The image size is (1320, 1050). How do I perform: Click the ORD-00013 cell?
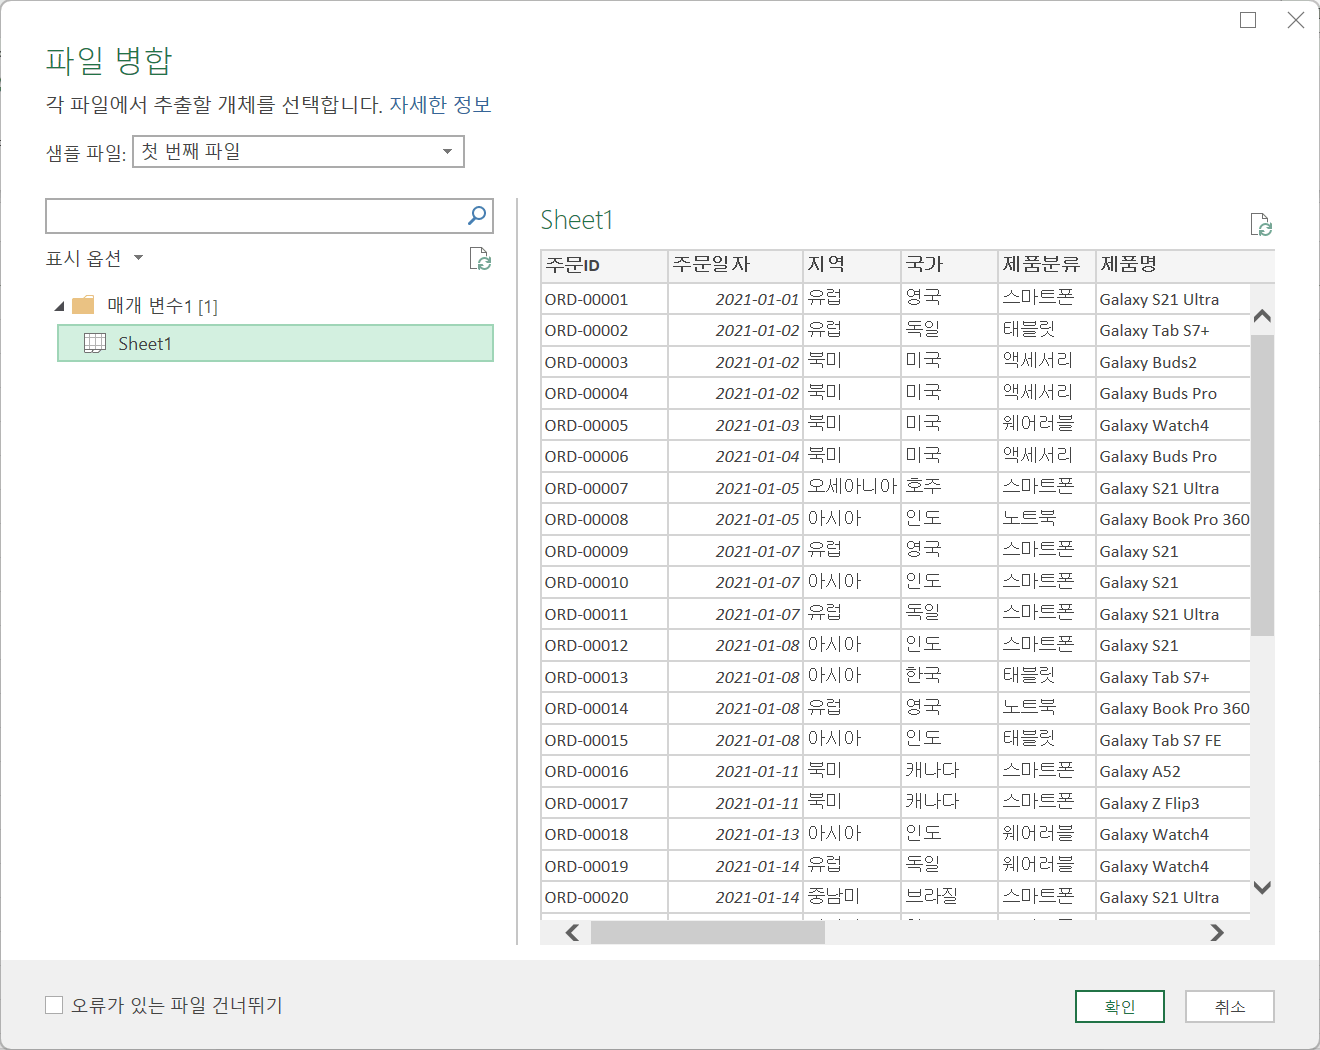pyautogui.click(x=604, y=677)
